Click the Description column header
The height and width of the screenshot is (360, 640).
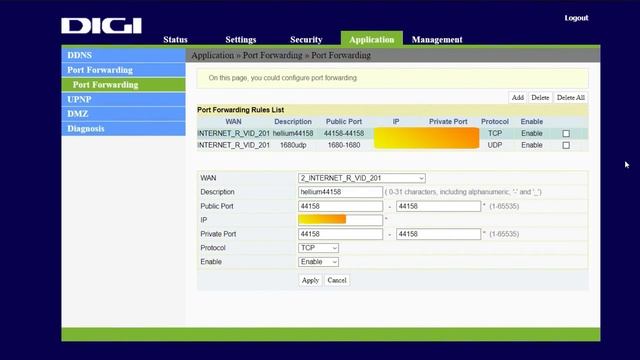pos(293,122)
